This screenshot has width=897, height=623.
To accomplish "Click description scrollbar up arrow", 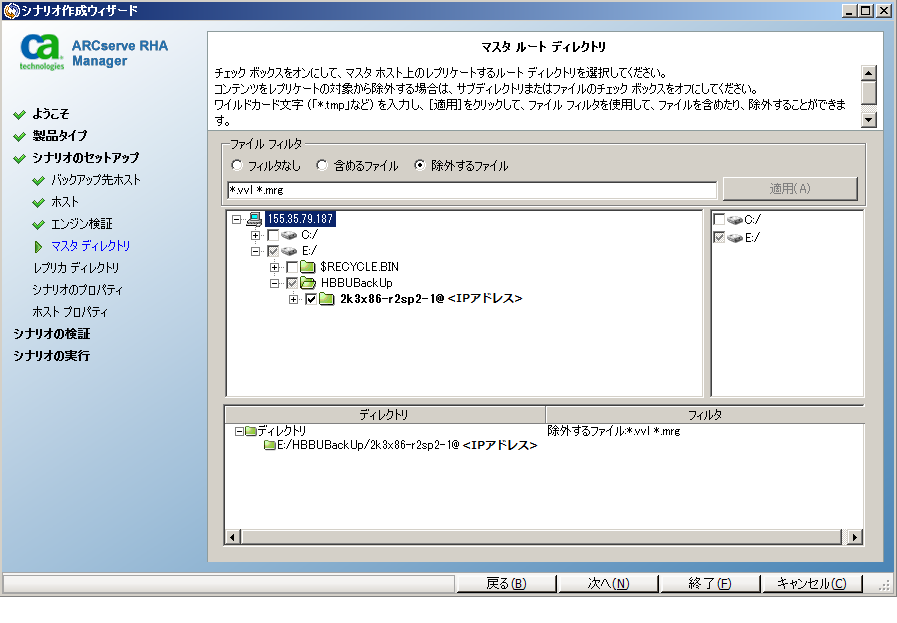I will (869, 73).
